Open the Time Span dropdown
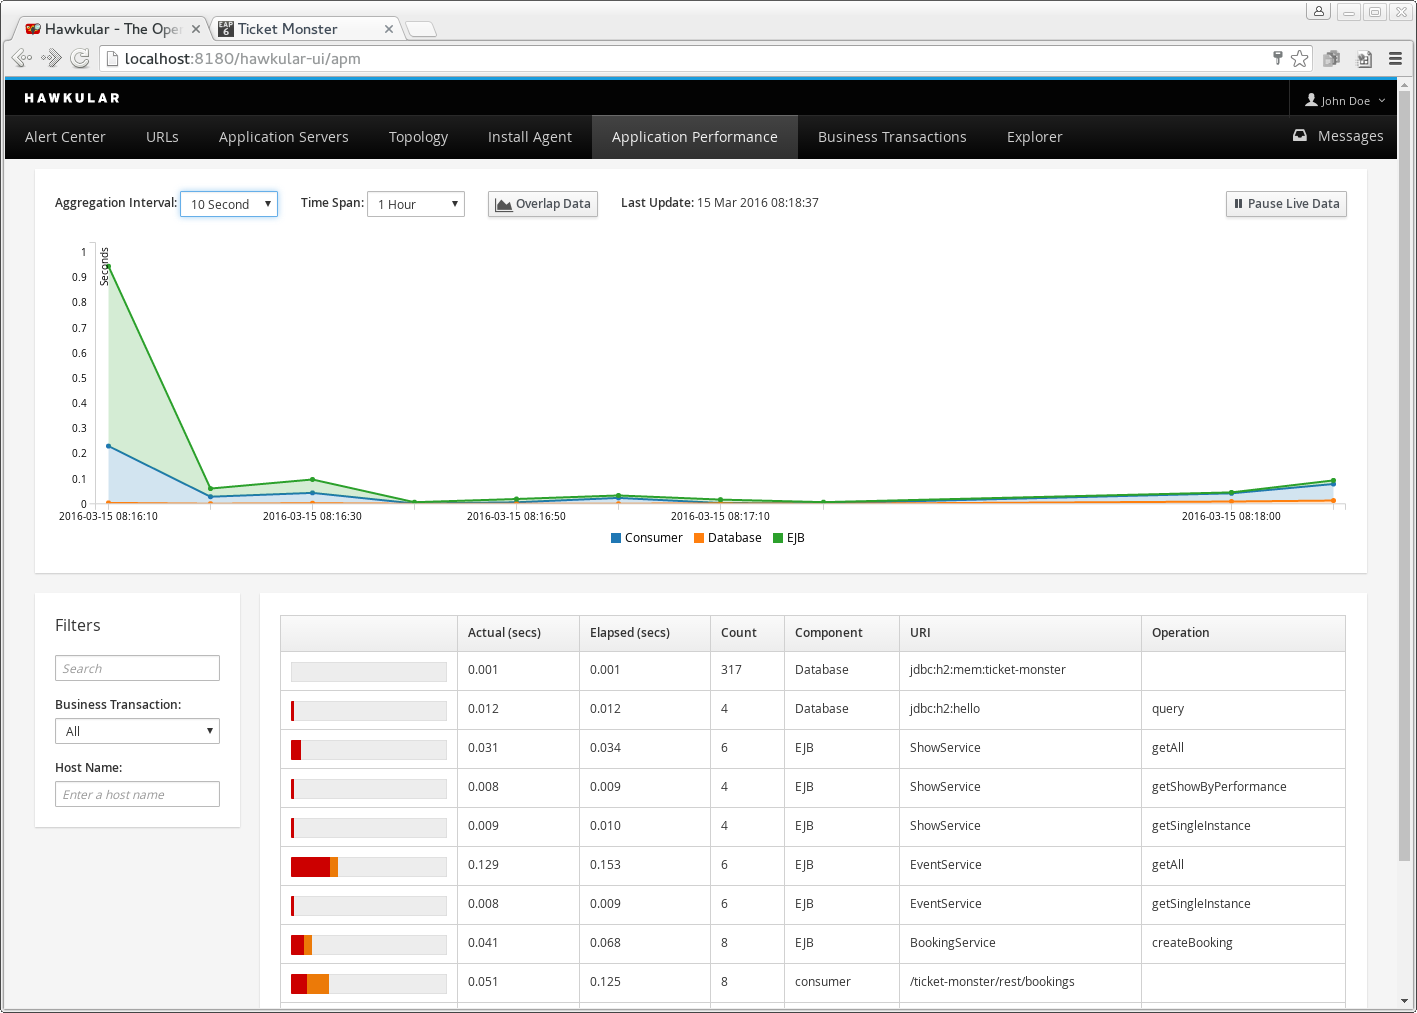Image resolution: width=1417 pixels, height=1013 pixels. click(416, 204)
